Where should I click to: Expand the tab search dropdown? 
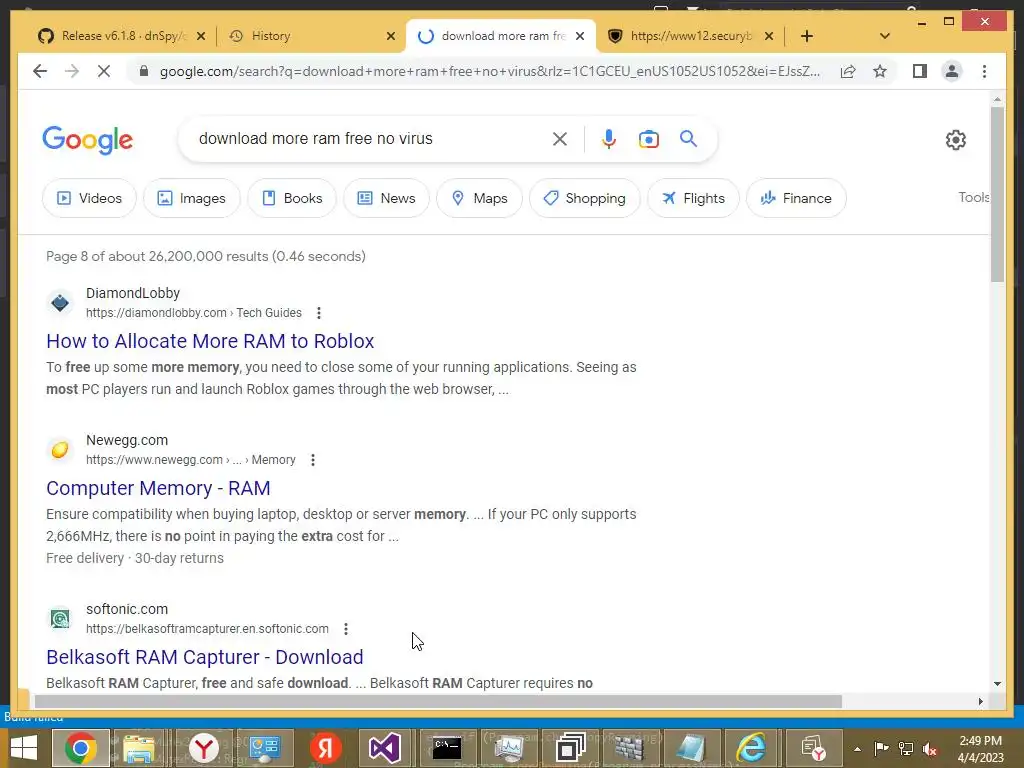(885, 36)
